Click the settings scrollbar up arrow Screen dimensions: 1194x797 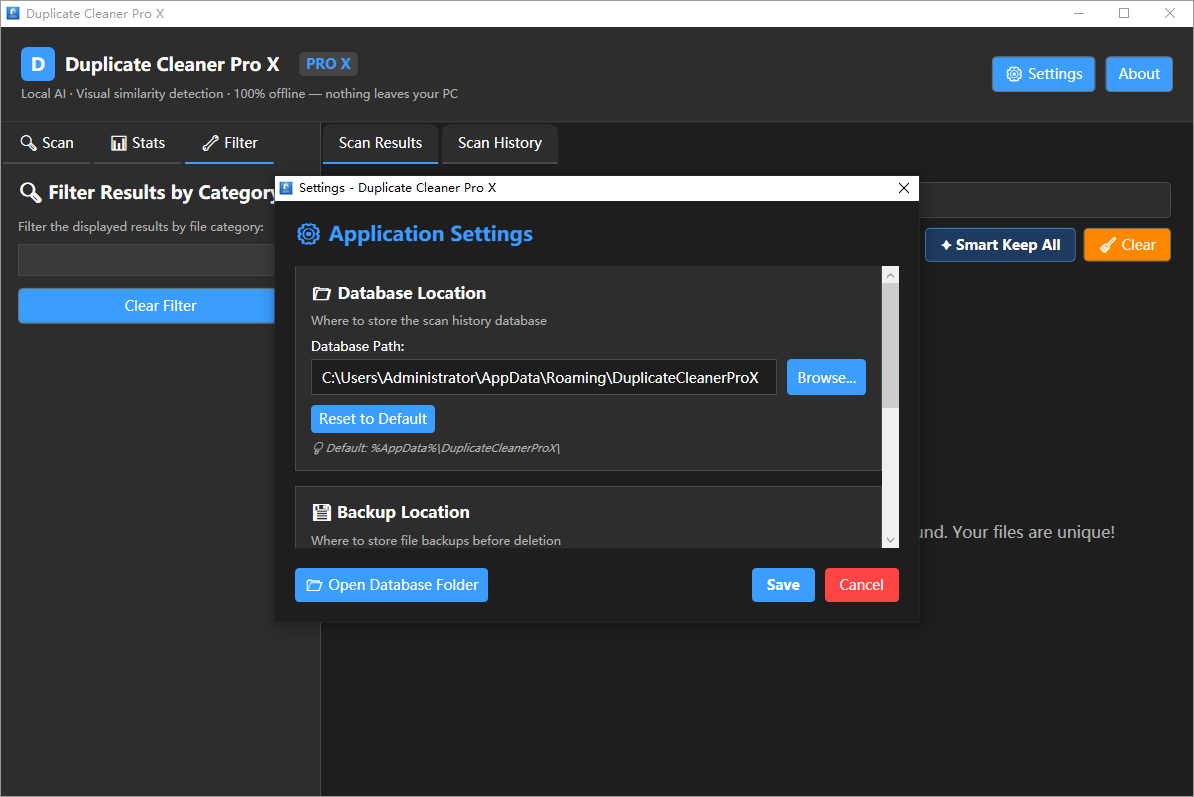coord(890,275)
